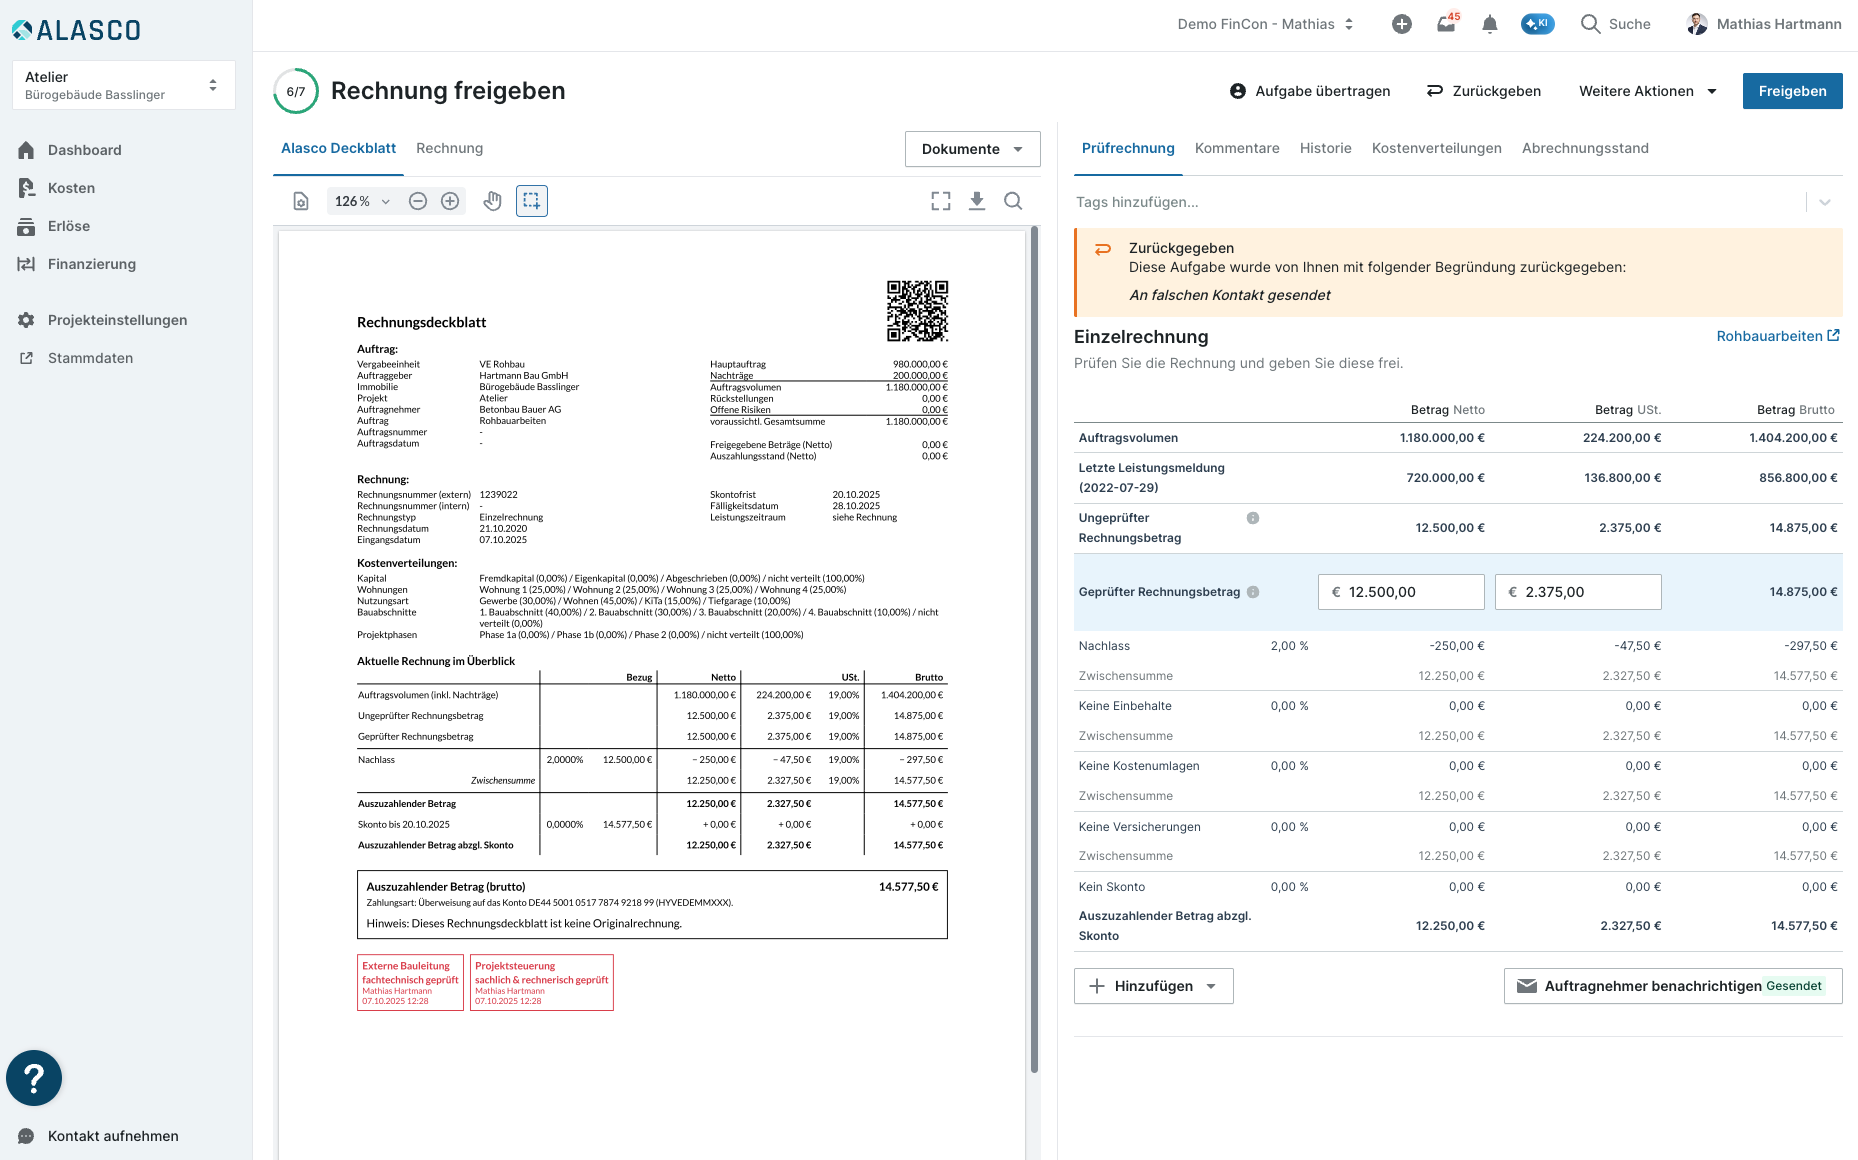
Task: Click the 6/7 progress ring
Action: [296, 91]
